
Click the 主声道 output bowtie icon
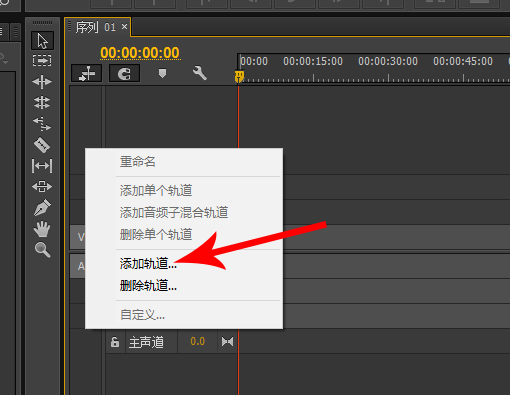pos(227,342)
